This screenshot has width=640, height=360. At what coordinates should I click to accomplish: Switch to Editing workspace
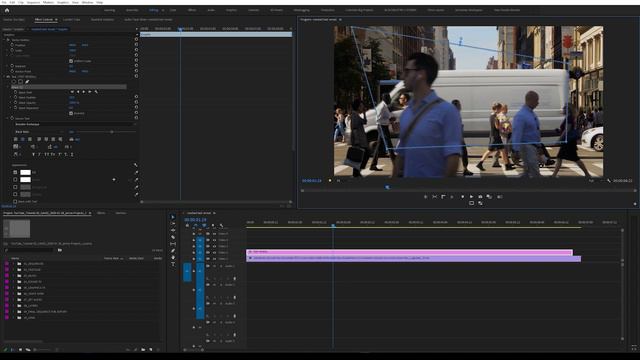coord(153,10)
